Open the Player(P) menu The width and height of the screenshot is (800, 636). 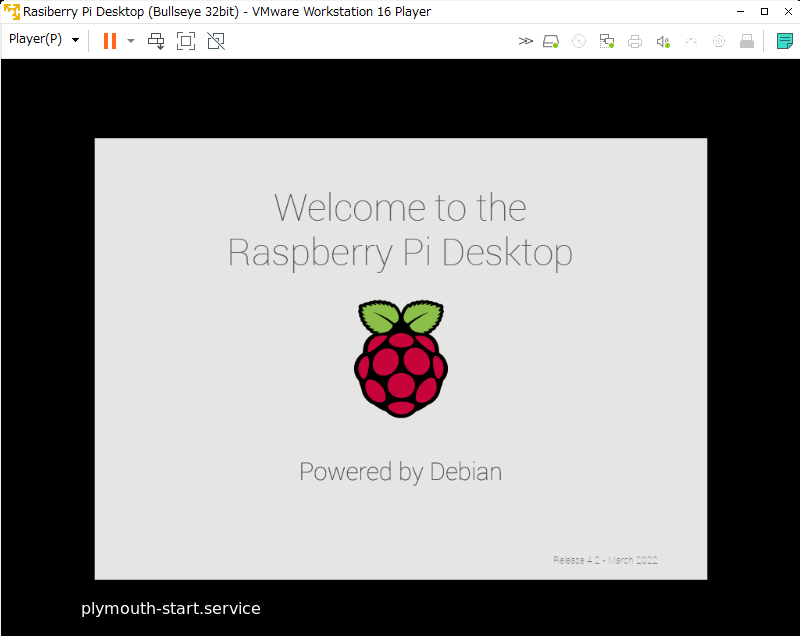point(44,39)
